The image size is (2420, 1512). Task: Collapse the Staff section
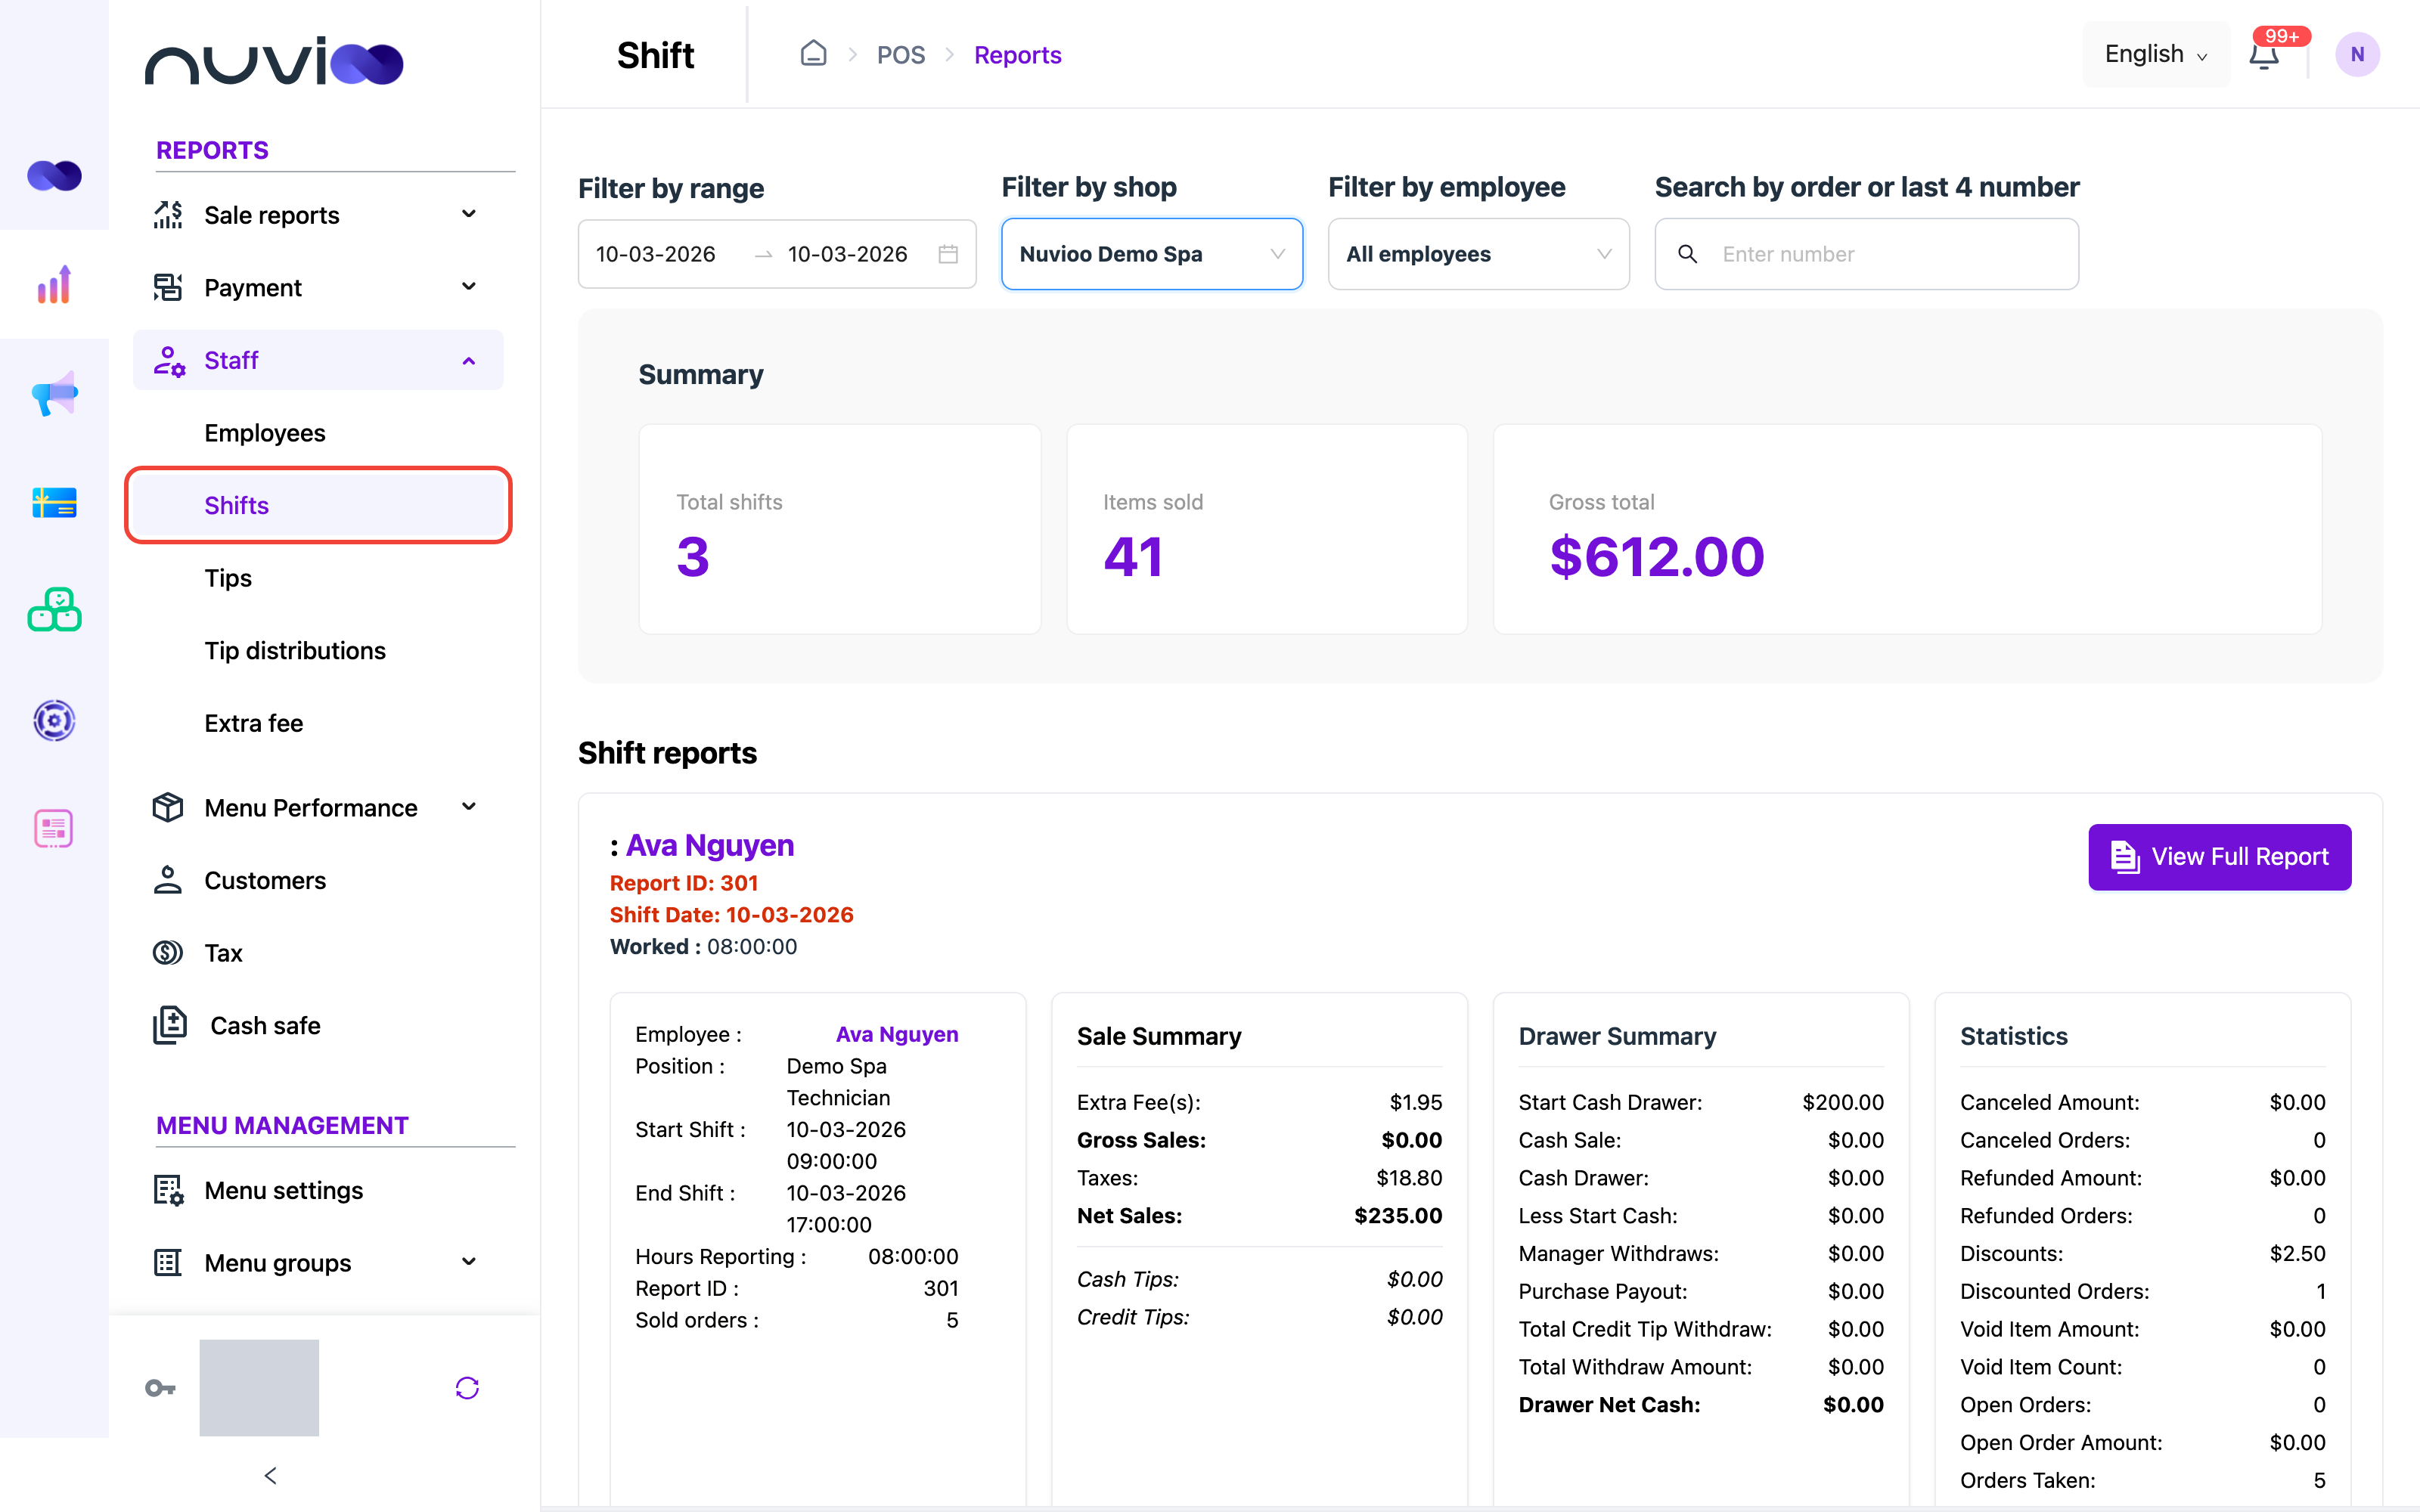[469, 361]
